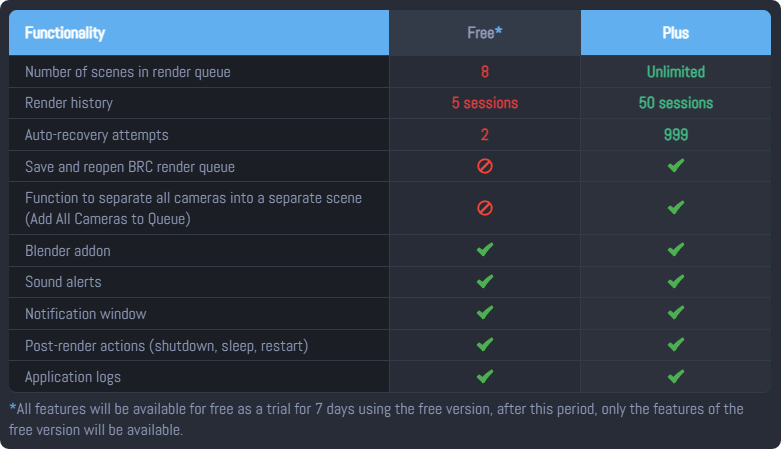This screenshot has width=781, height=449.
Task: Click the red 5 sessions value
Action: coord(485,103)
